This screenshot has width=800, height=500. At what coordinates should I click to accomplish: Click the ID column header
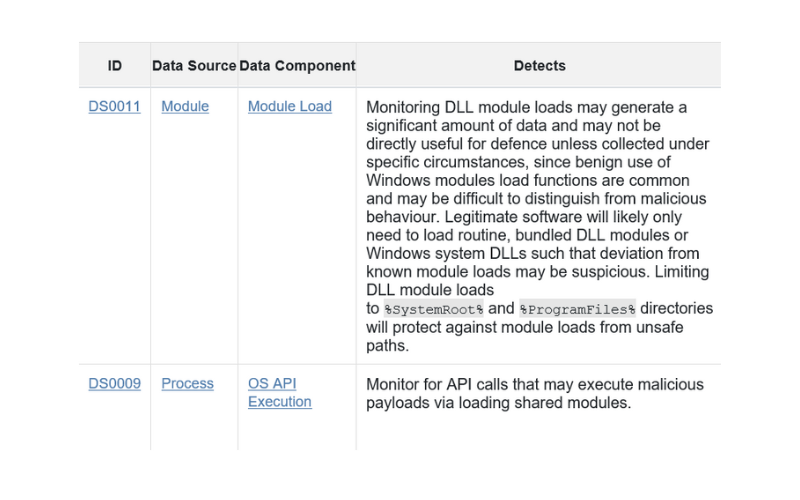coord(115,66)
